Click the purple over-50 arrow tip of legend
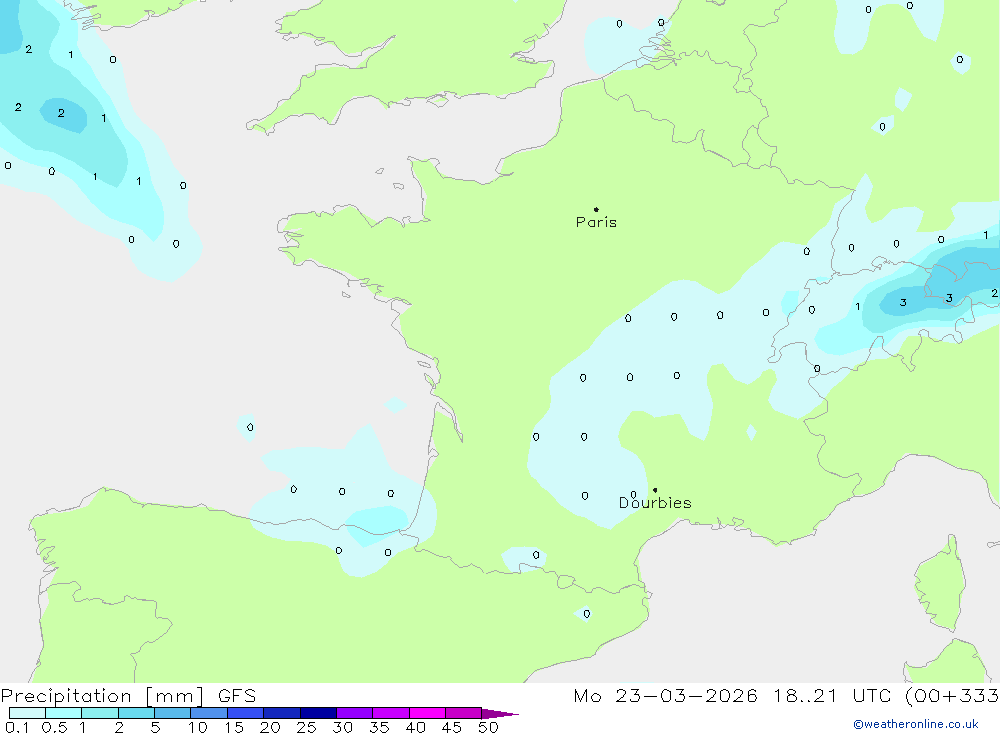Image resolution: width=1000 pixels, height=733 pixels. 500,714
